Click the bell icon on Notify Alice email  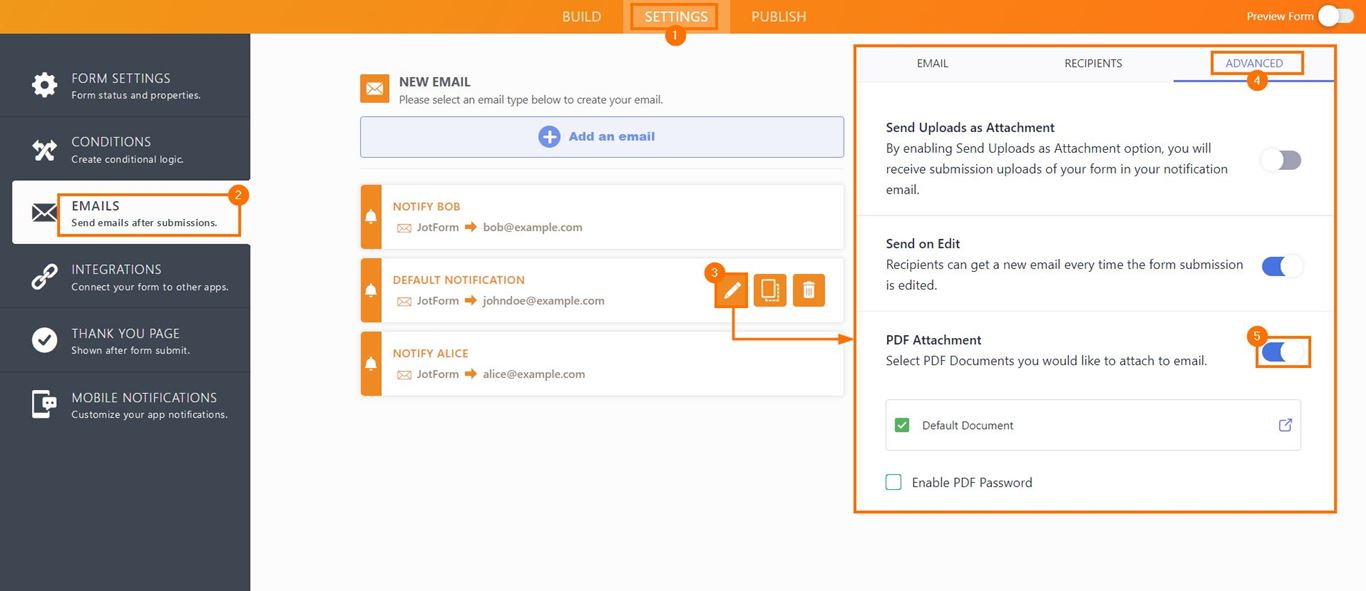click(371, 363)
